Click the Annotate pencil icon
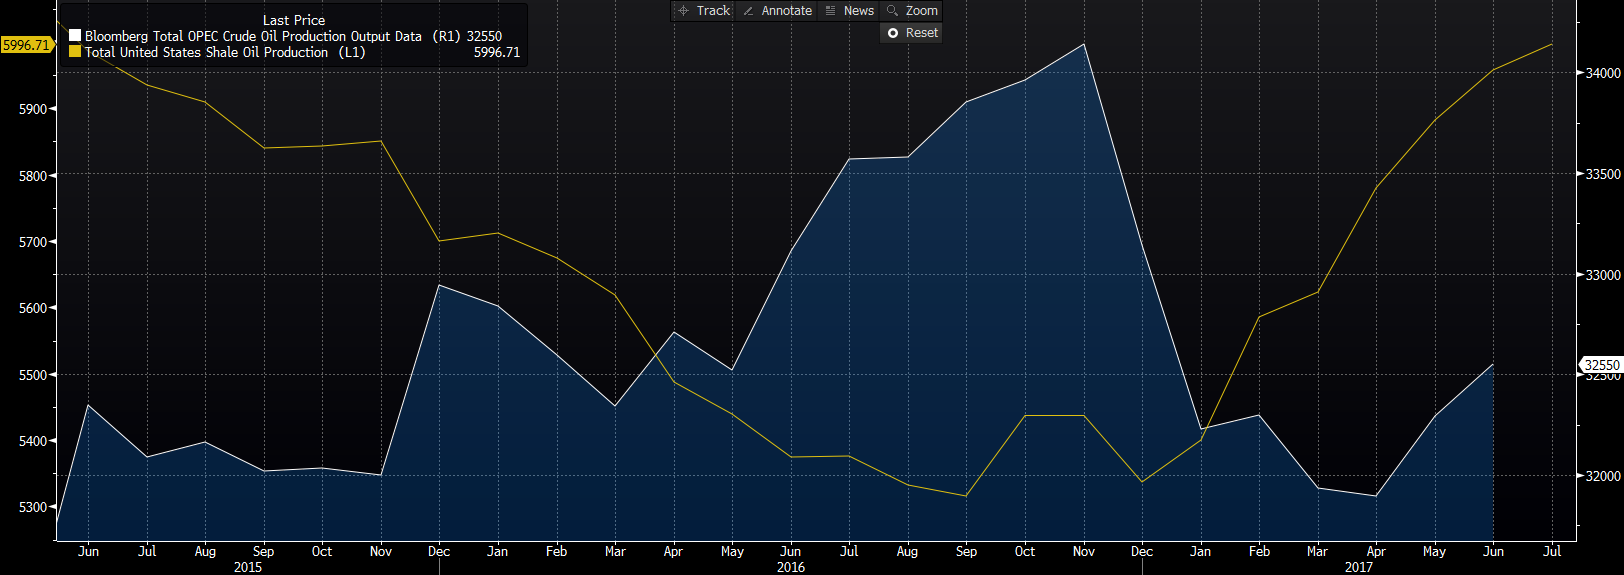The width and height of the screenshot is (1624, 575). click(x=748, y=11)
